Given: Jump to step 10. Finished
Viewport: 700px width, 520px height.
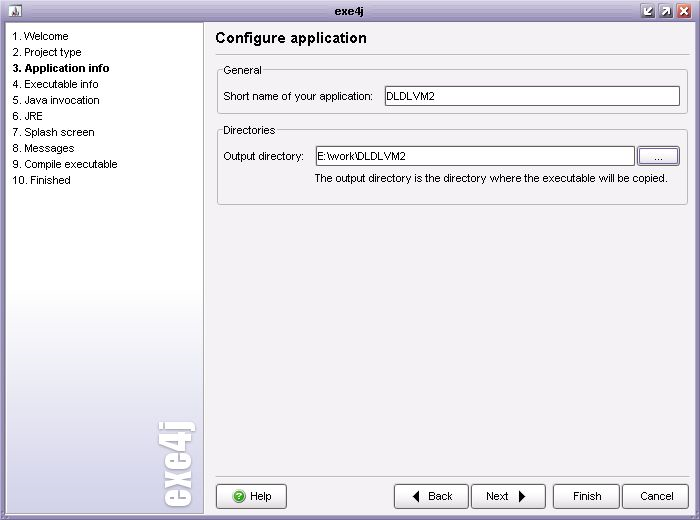Looking at the screenshot, I should click(x=42, y=180).
